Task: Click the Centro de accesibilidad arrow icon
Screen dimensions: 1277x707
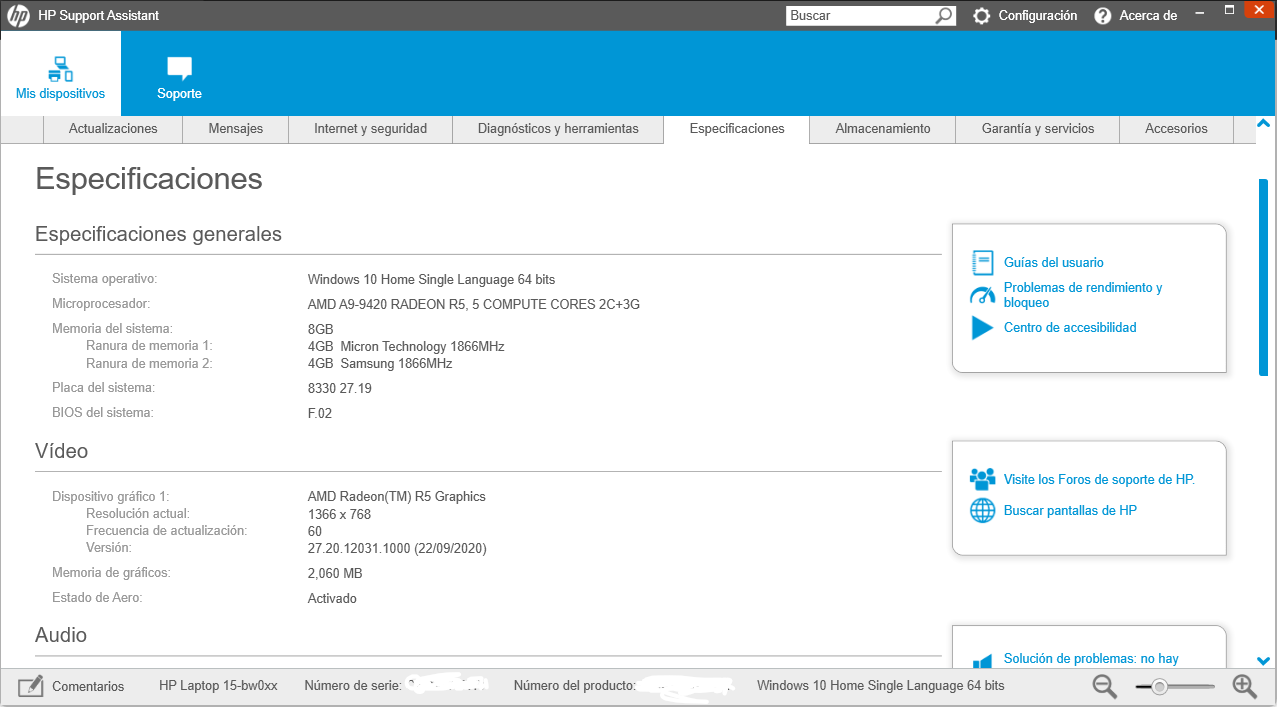Action: pyautogui.click(x=983, y=328)
